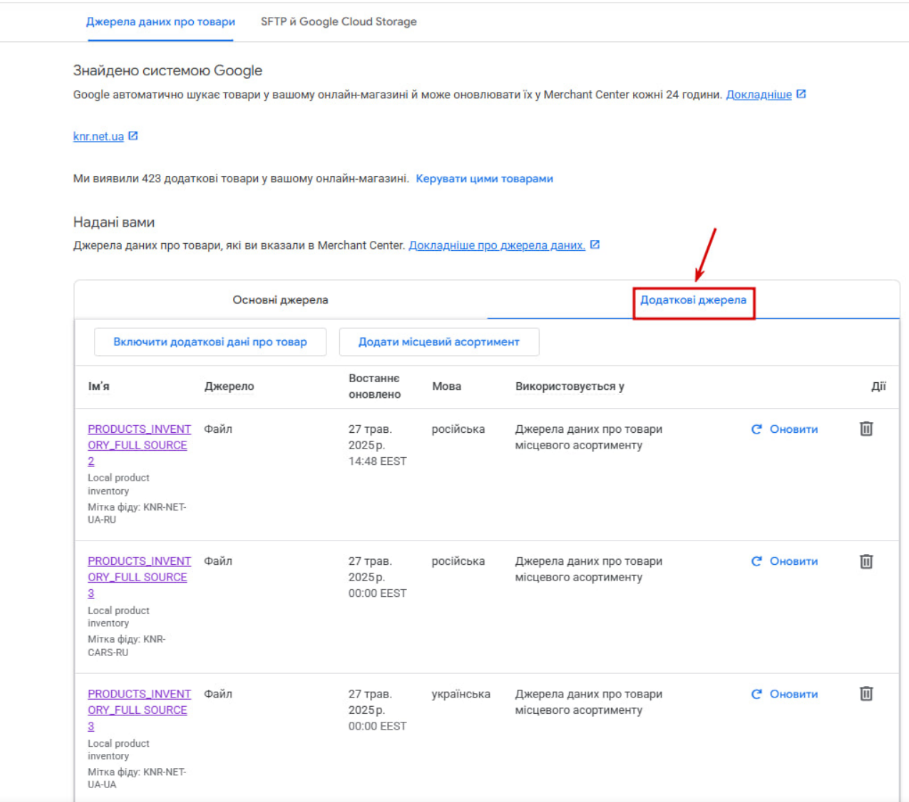Image resolution: width=909 pixels, height=802 pixels.
Task: Click the refresh arrow icon in the KNR-NET-UA-RU row
Action: (757, 429)
